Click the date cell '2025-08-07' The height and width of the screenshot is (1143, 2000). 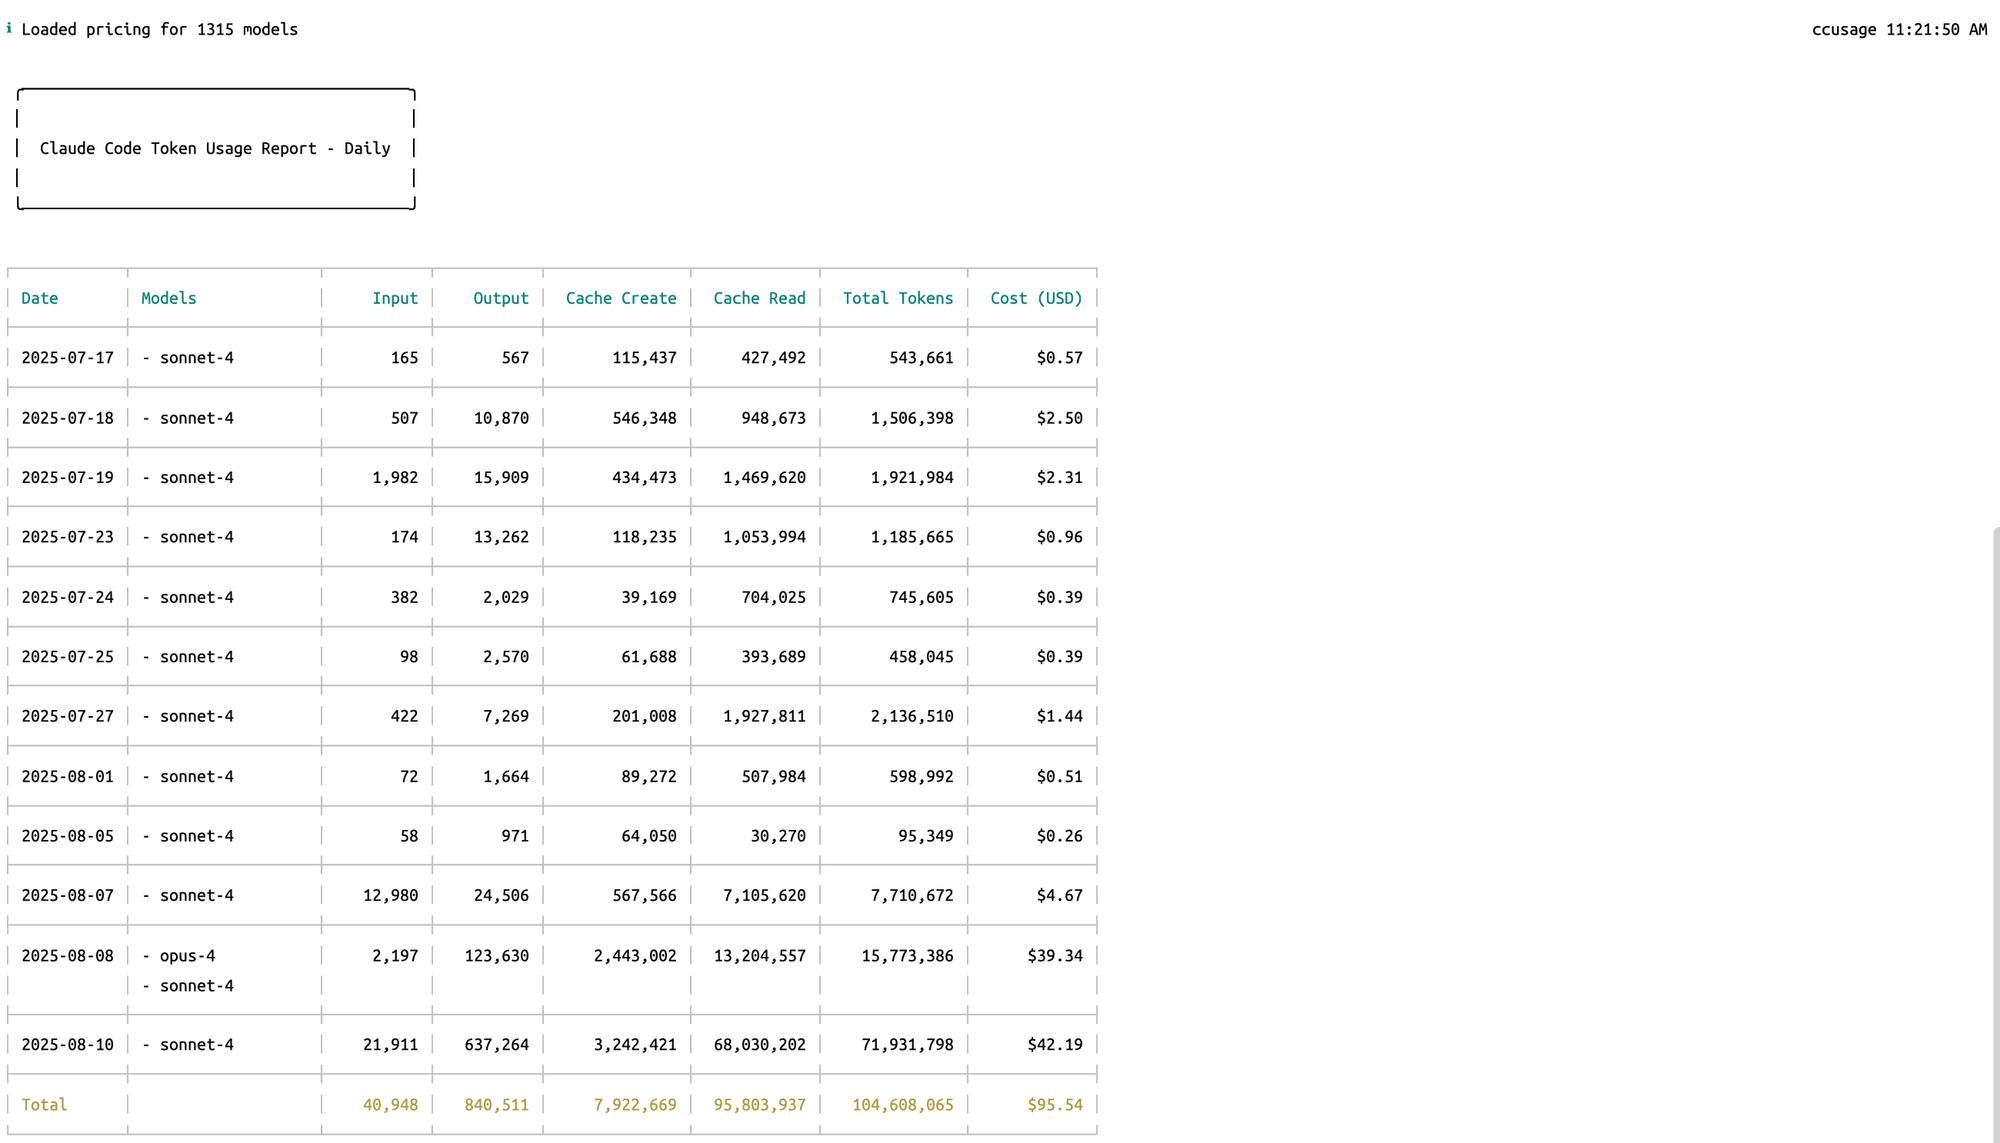pos(68,895)
